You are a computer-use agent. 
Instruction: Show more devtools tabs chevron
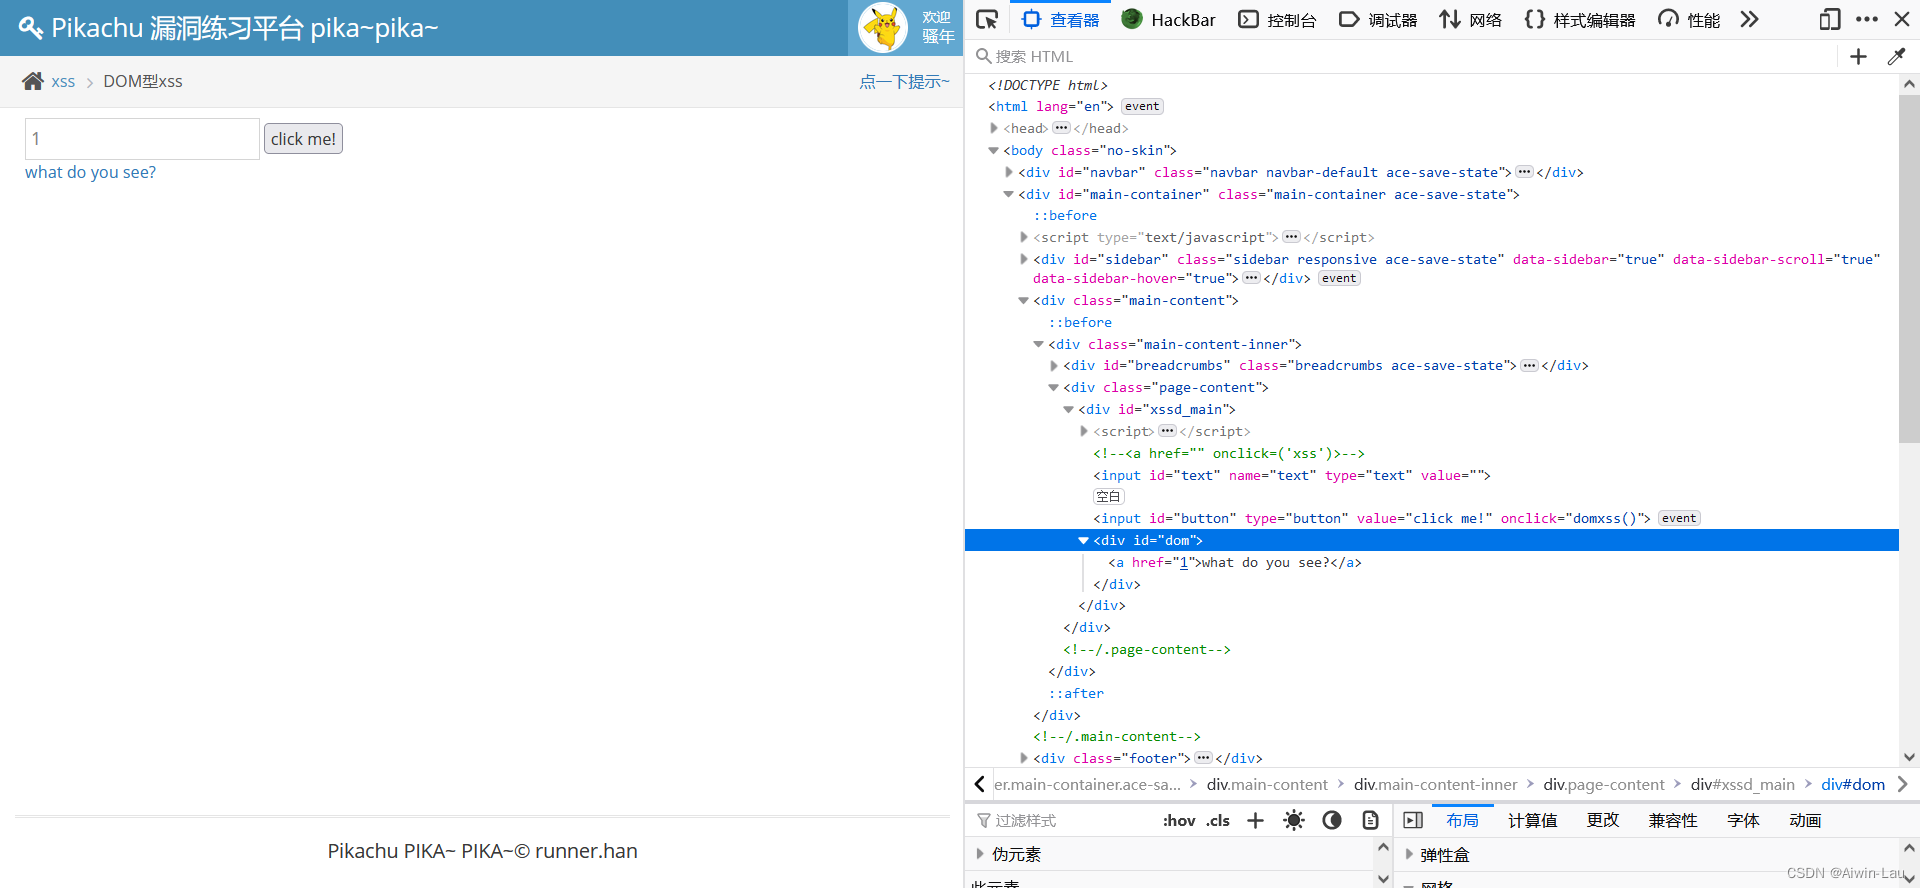click(1749, 19)
